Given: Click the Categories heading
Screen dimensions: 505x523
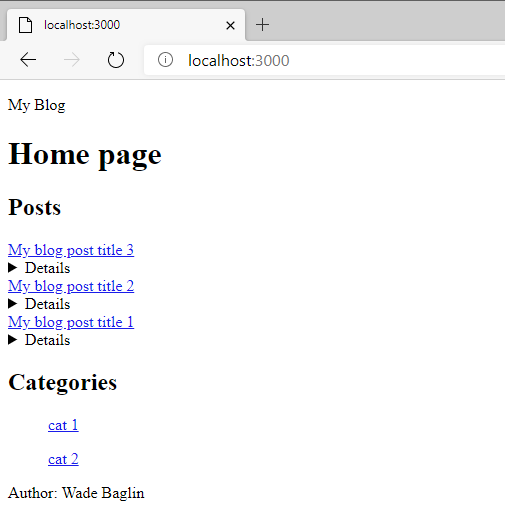Looking at the screenshot, I should pyautogui.click(x=63, y=382).
